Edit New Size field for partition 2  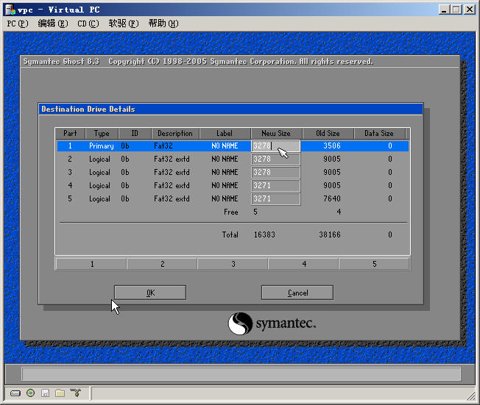point(276,159)
